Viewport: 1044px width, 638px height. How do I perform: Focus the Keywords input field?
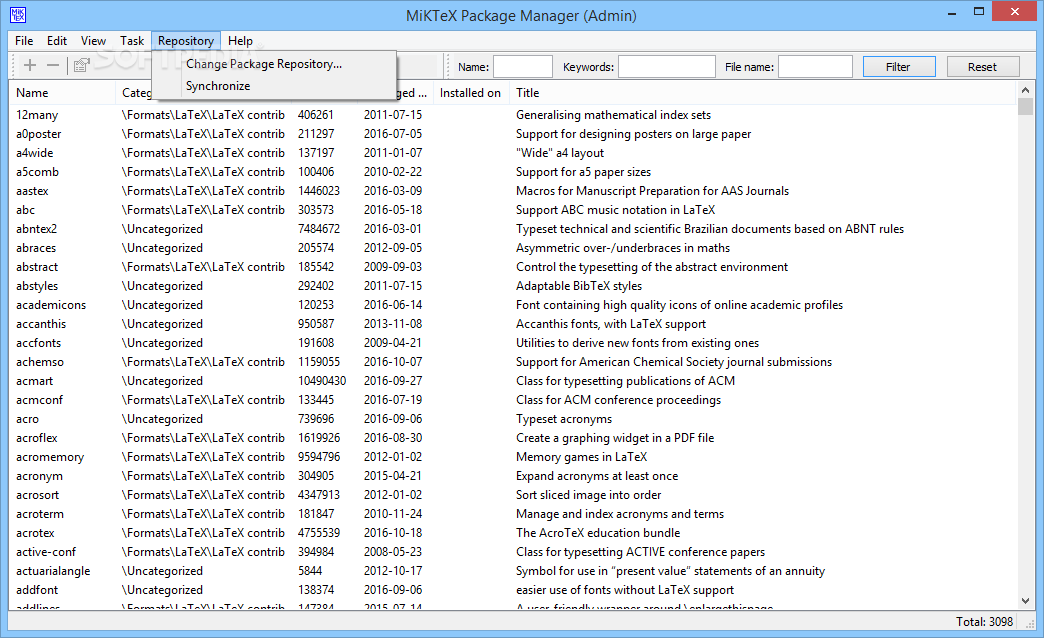666,67
